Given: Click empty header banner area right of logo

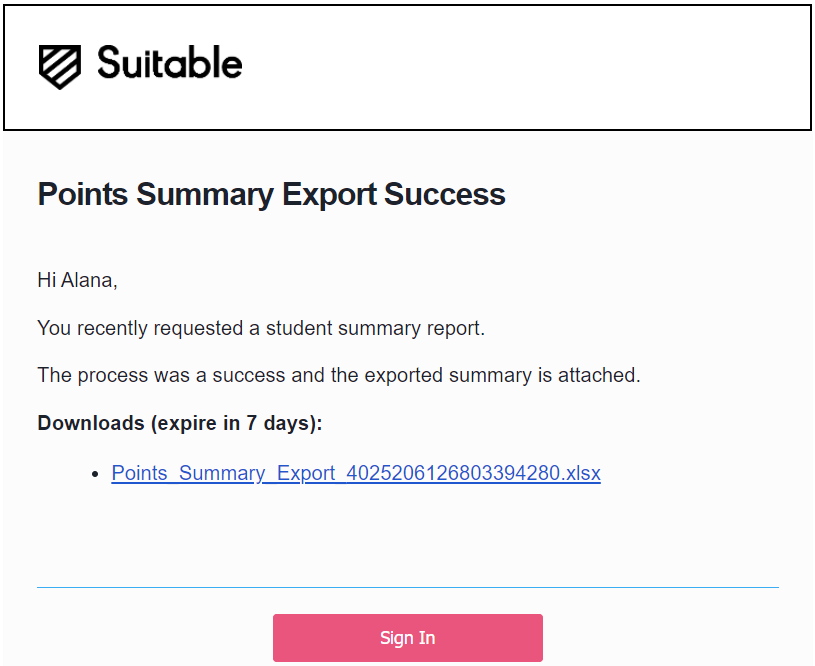Looking at the screenshot, I should pyautogui.click(x=525, y=68).
